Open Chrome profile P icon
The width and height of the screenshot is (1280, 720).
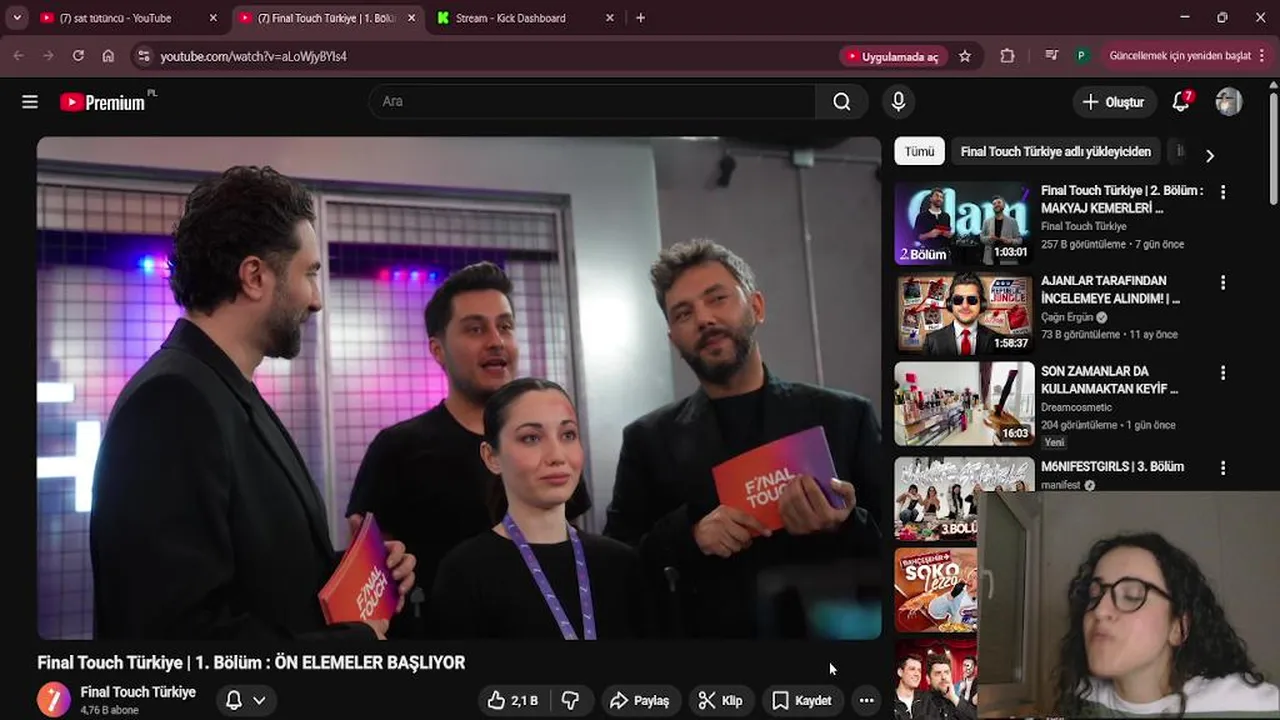1081,56
